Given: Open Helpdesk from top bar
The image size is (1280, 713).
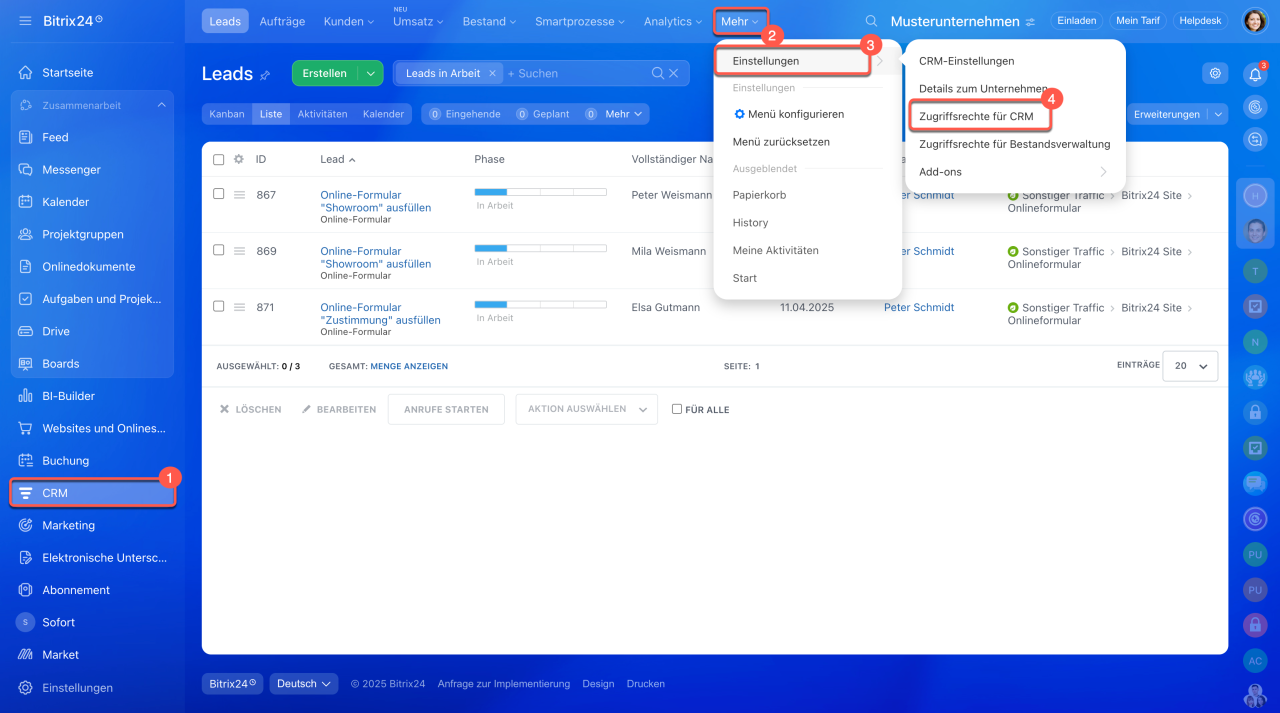Looking at the screenshot, I should (1202, 21).
